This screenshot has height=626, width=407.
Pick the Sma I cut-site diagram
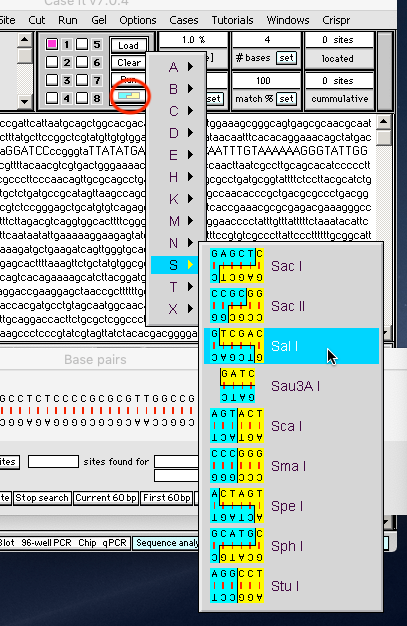[x=237, y=466]
